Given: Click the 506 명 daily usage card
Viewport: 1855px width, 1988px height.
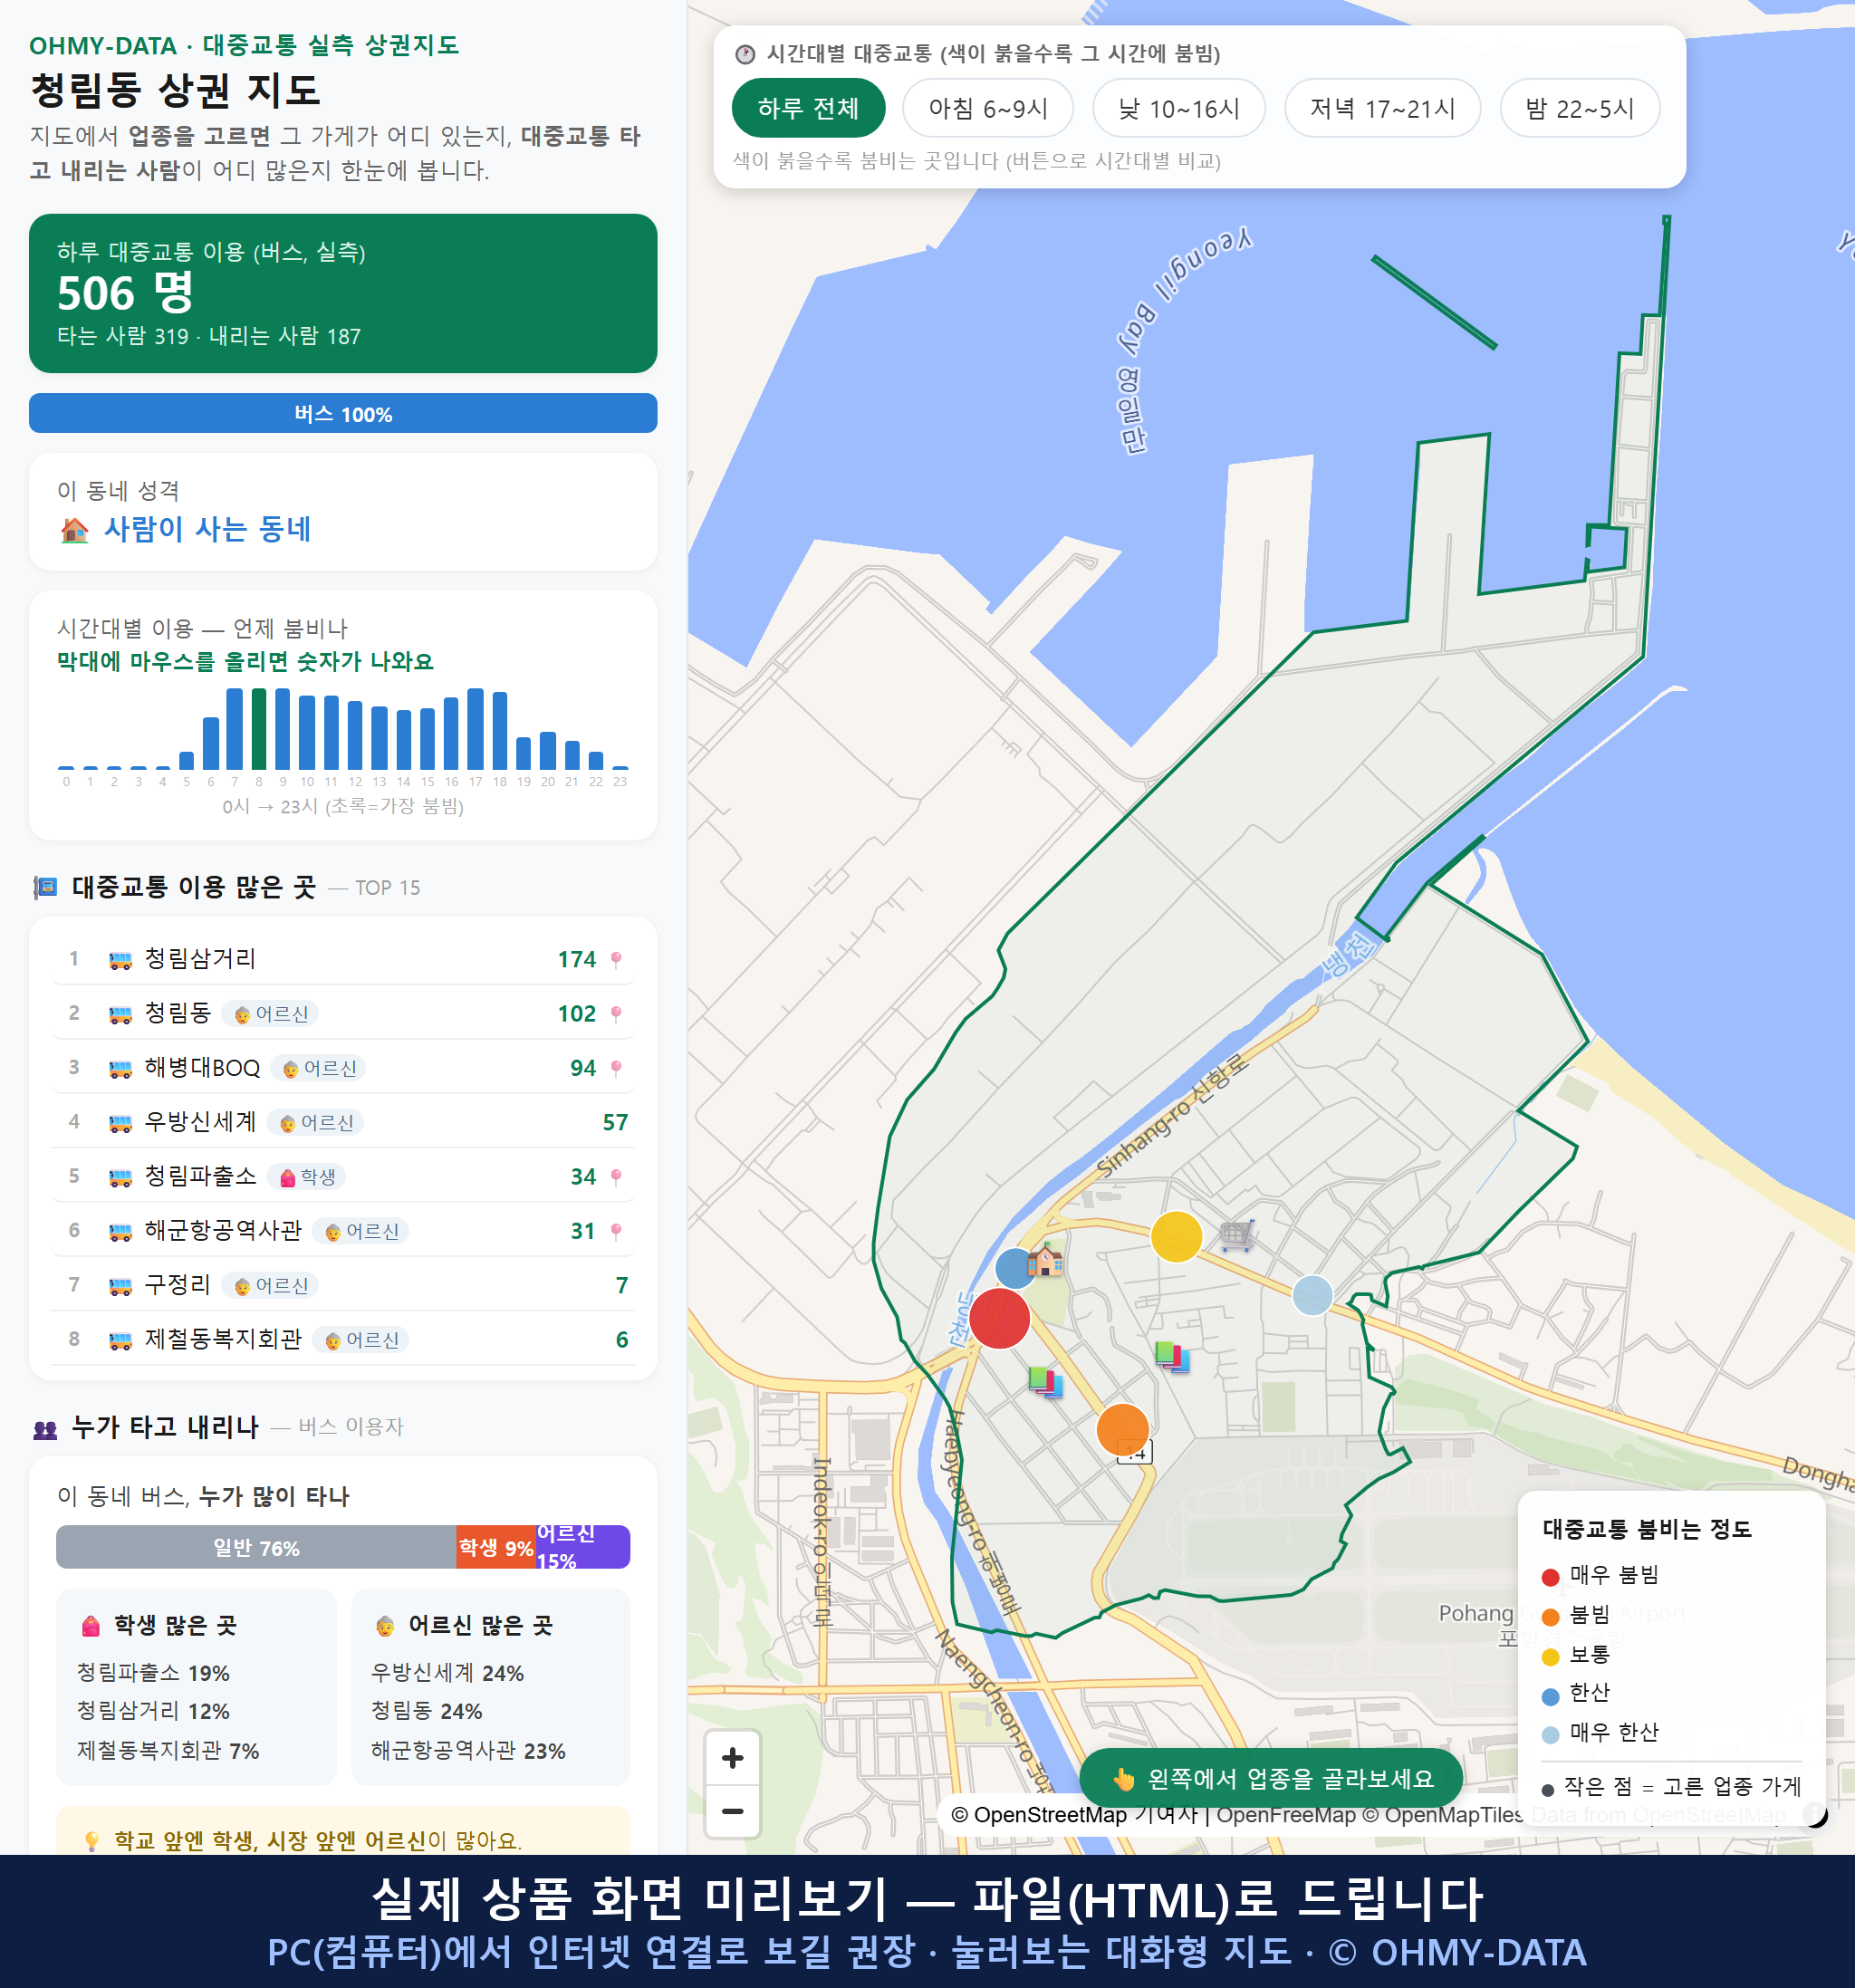Looking at the screenshot, I should pyautogui.click(x=343, y=293).
